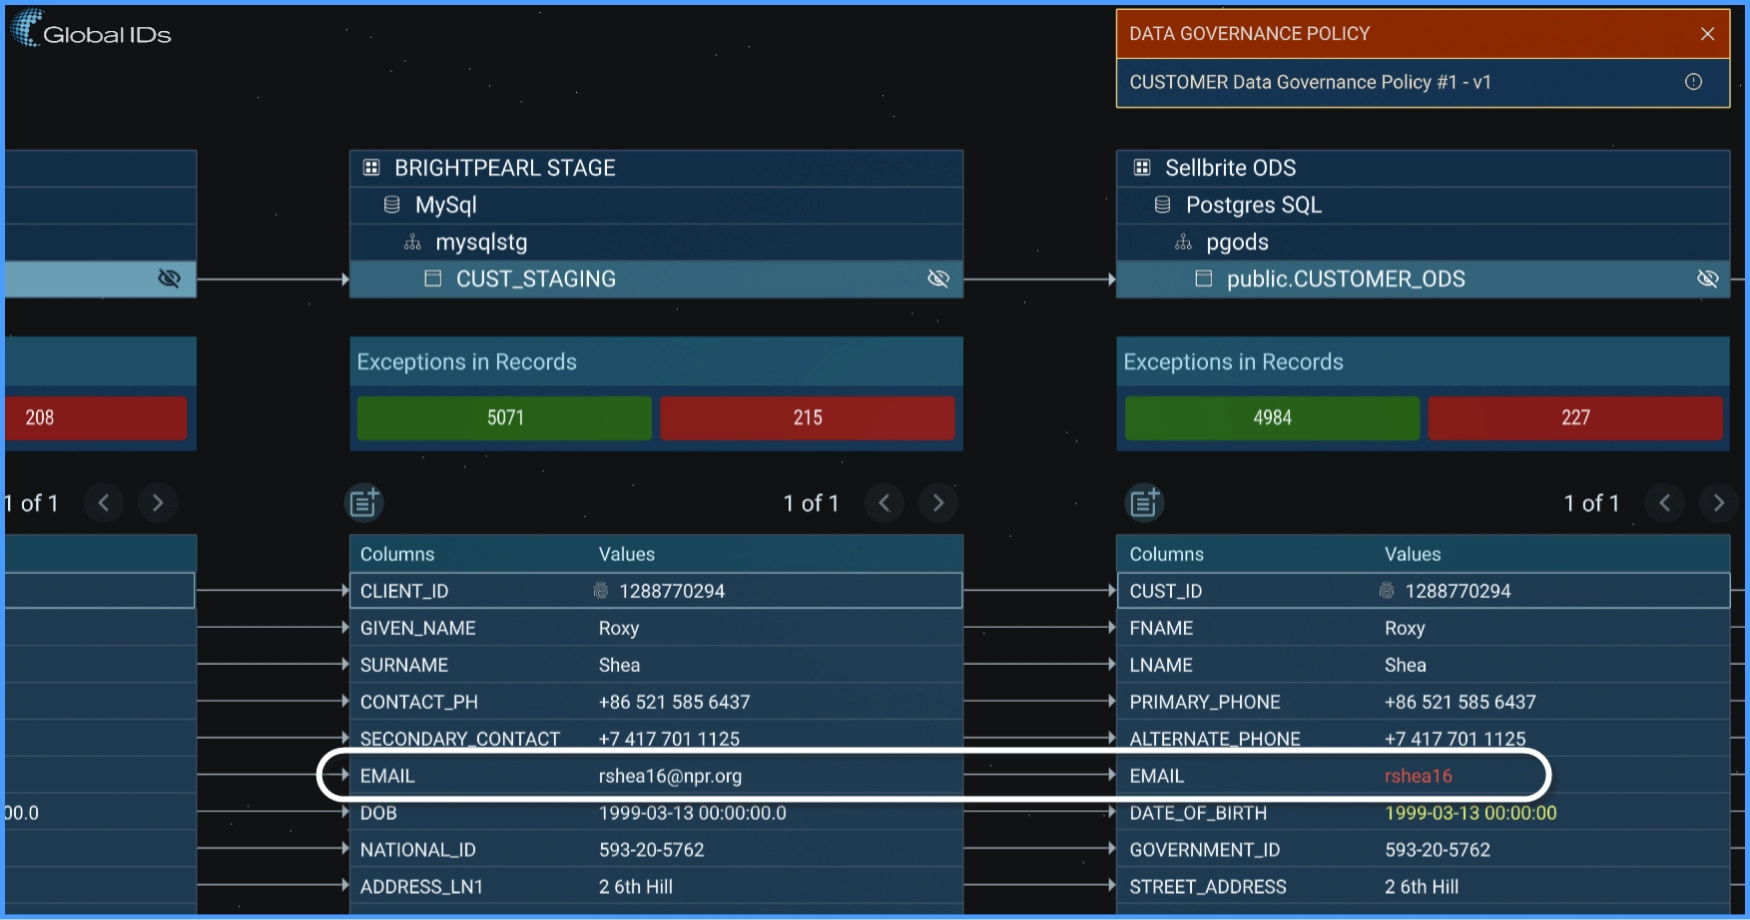Select the PRIMARY_PHONE row
The image size is (1750, 920).
coord(1423,702)
